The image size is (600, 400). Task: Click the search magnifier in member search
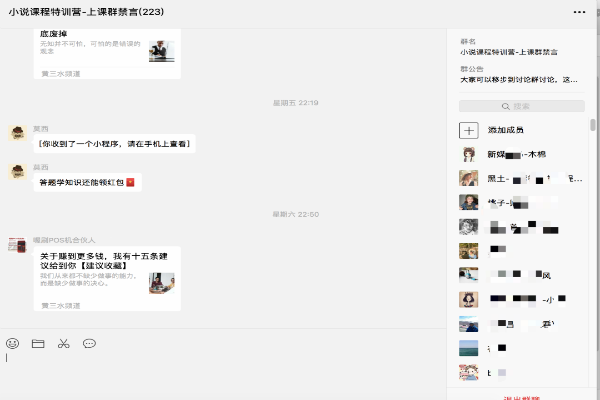tap(506, 106)
